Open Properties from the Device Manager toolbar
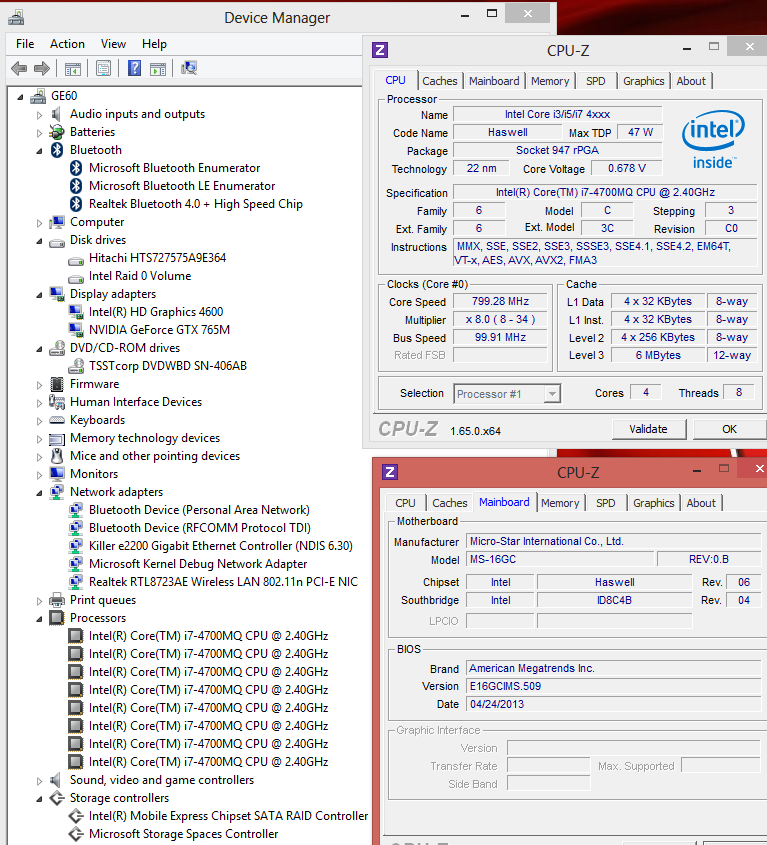Screen dimensions: 767x845 click(x=102, y=68)
